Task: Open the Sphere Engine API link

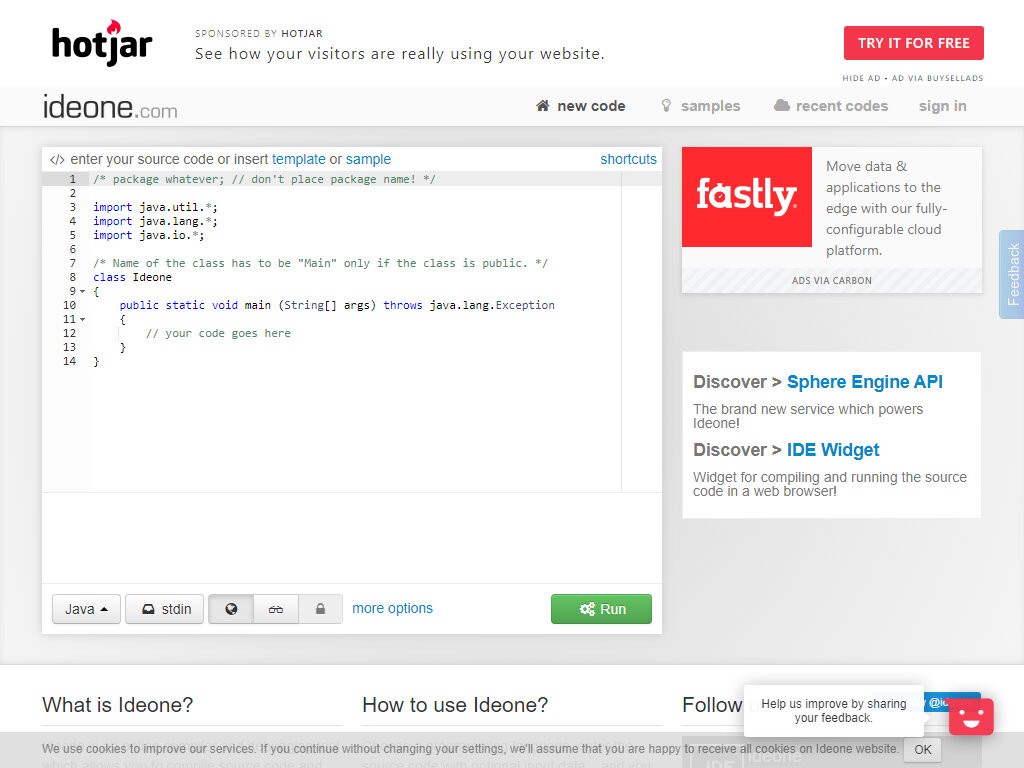Action: [x=865, y=382]
